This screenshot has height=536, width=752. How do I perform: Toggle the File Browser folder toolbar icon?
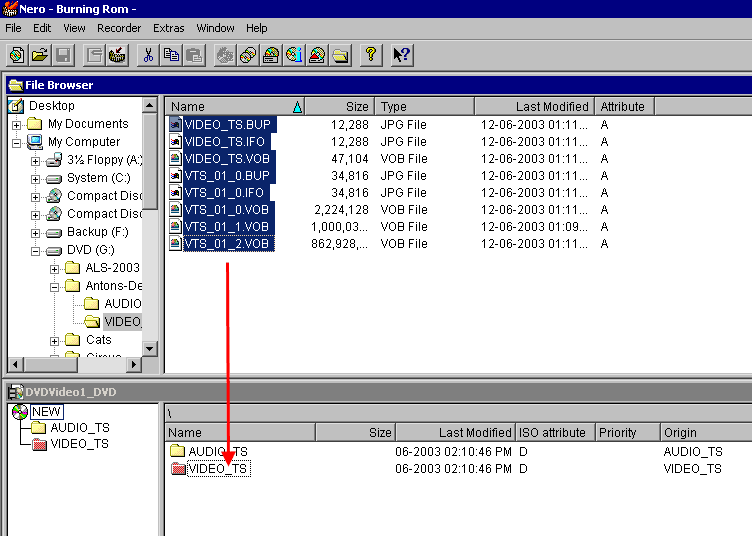click(340, 55)
